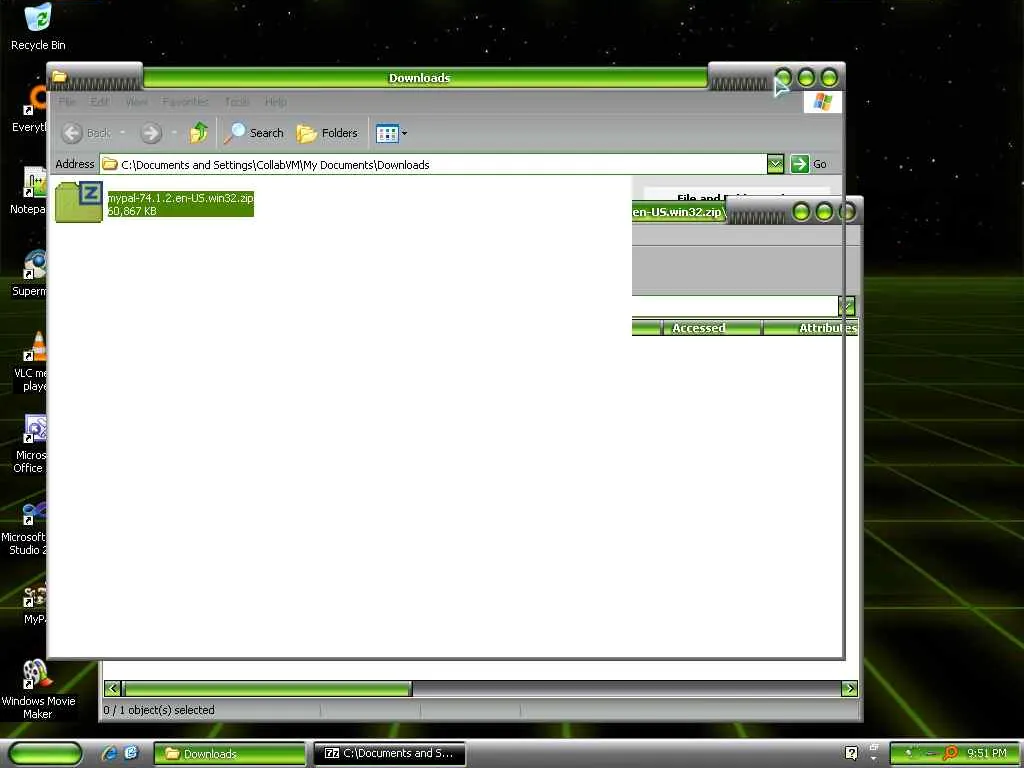
Task: Click the help question mark tray icon
Action: click(x=852, y=753)
